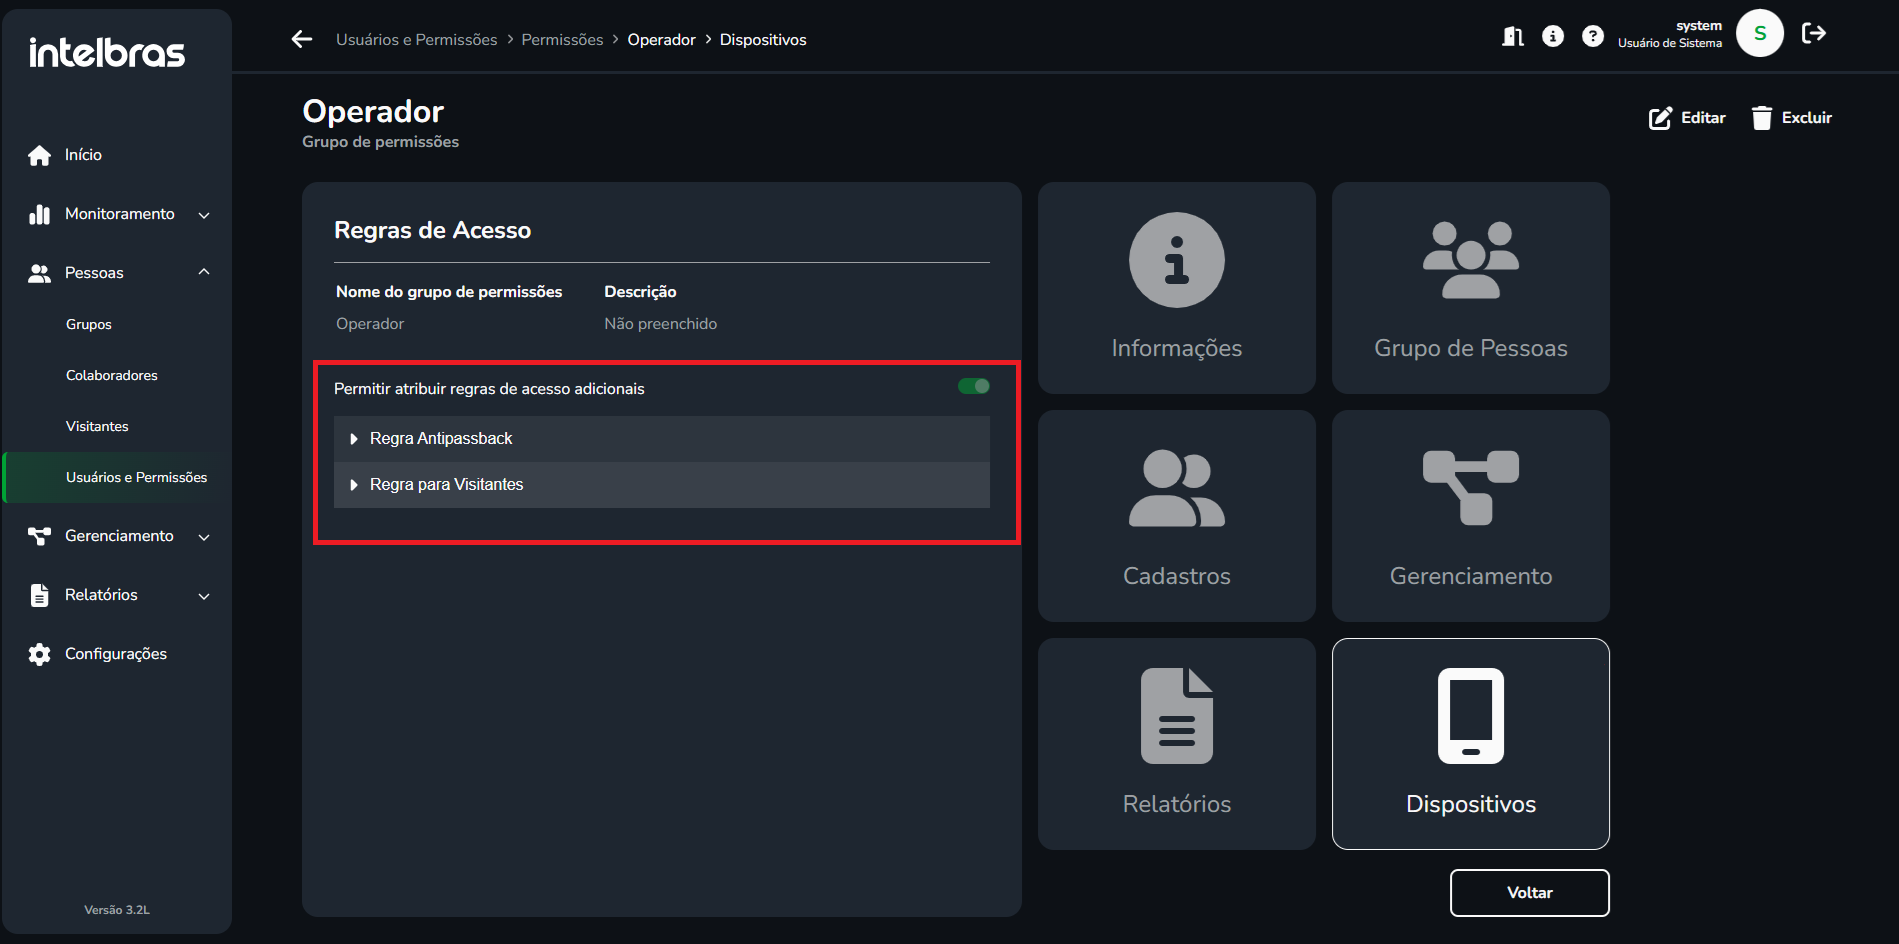The image size is (1899, 944).
Task: Open Visitantes in the sidebar
Action: [97, 426]
